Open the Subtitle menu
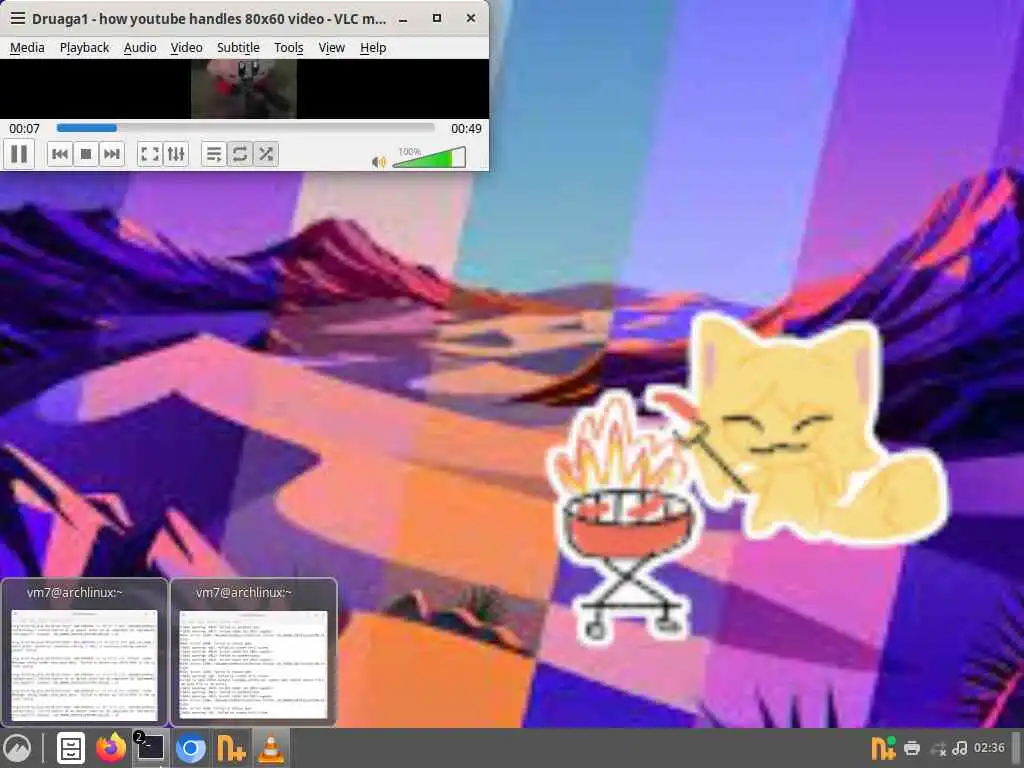Screen dimensions: 1024x768 point(238,48)
